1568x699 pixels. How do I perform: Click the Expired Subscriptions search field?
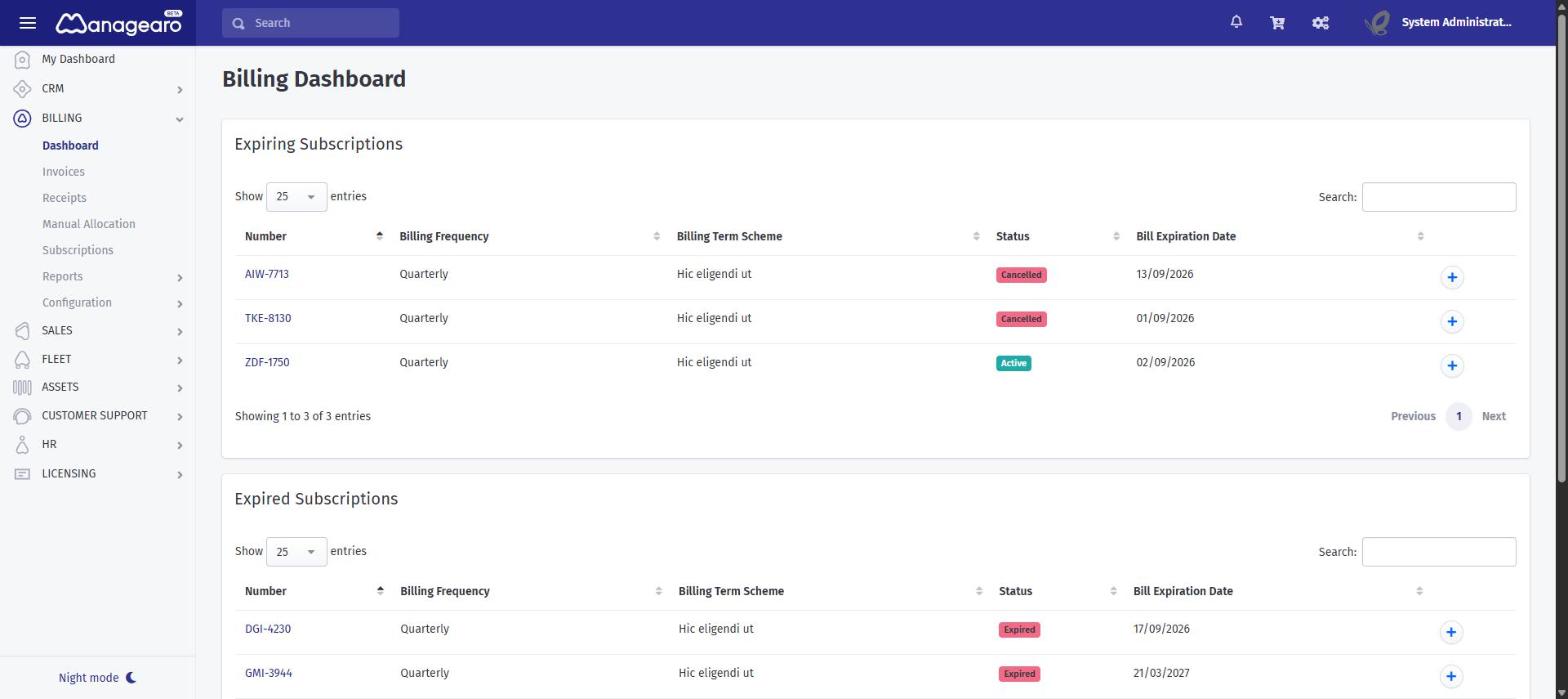(1438, 552)
